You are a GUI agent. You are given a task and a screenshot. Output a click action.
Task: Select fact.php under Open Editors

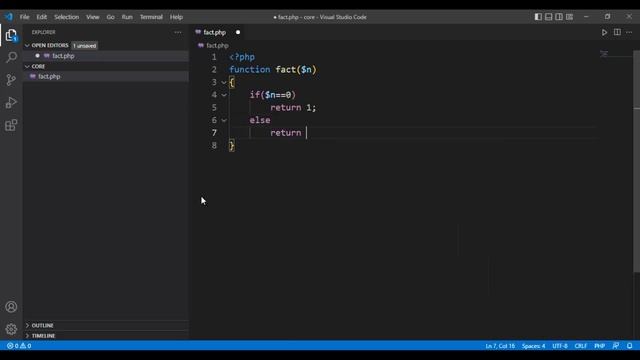point(106,56)
